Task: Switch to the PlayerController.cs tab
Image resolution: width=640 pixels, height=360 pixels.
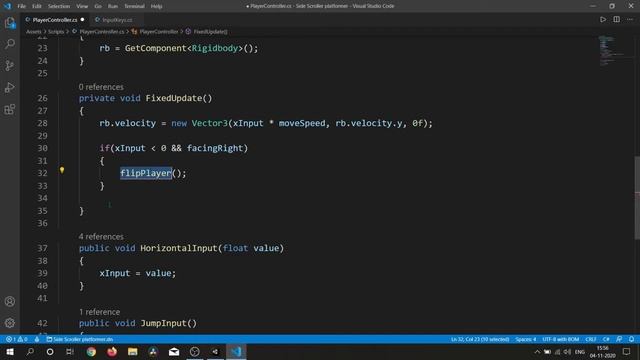Action: (55, 20)
